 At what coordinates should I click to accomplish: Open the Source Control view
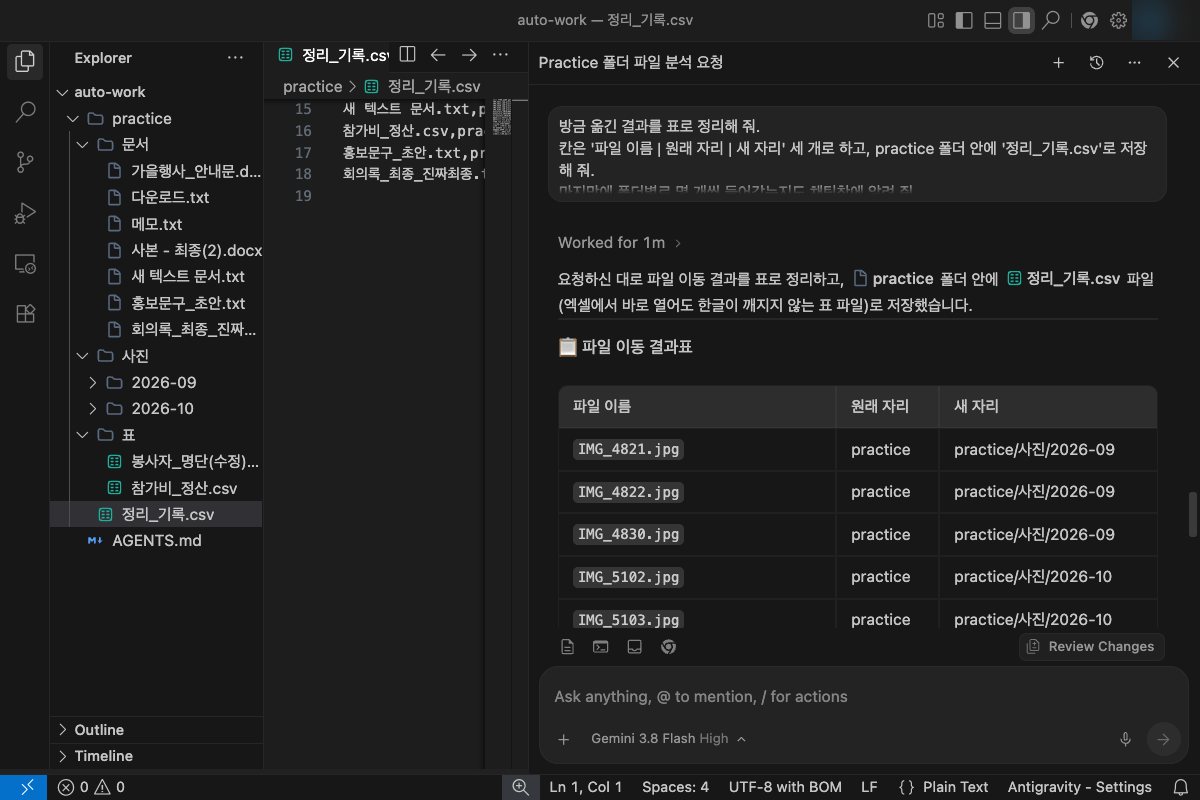tap(27, 162)
